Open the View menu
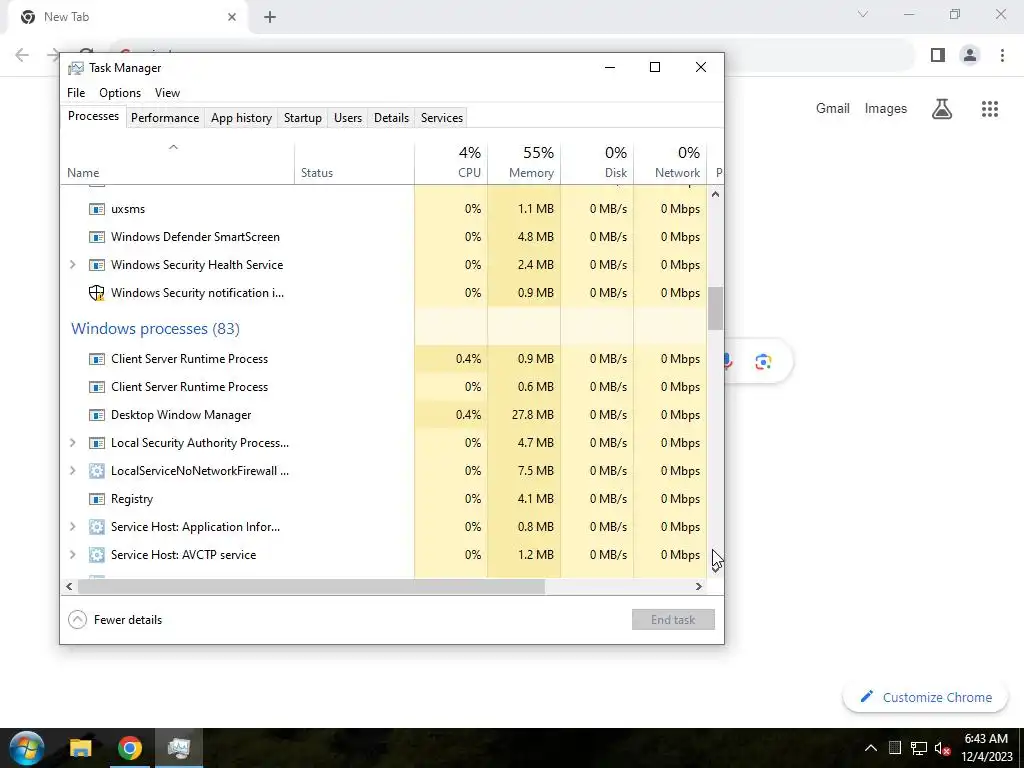The width and height of the screenshot is (1024, 768). click(x=167, y=93)
